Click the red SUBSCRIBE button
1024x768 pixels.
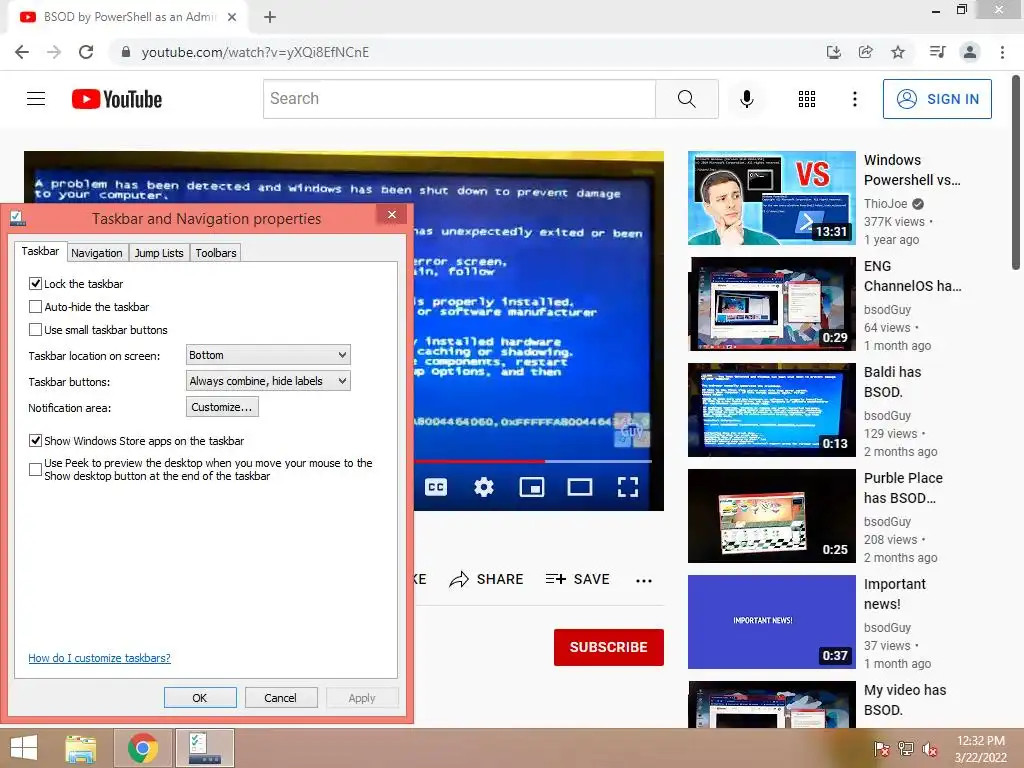coord(609,647)
